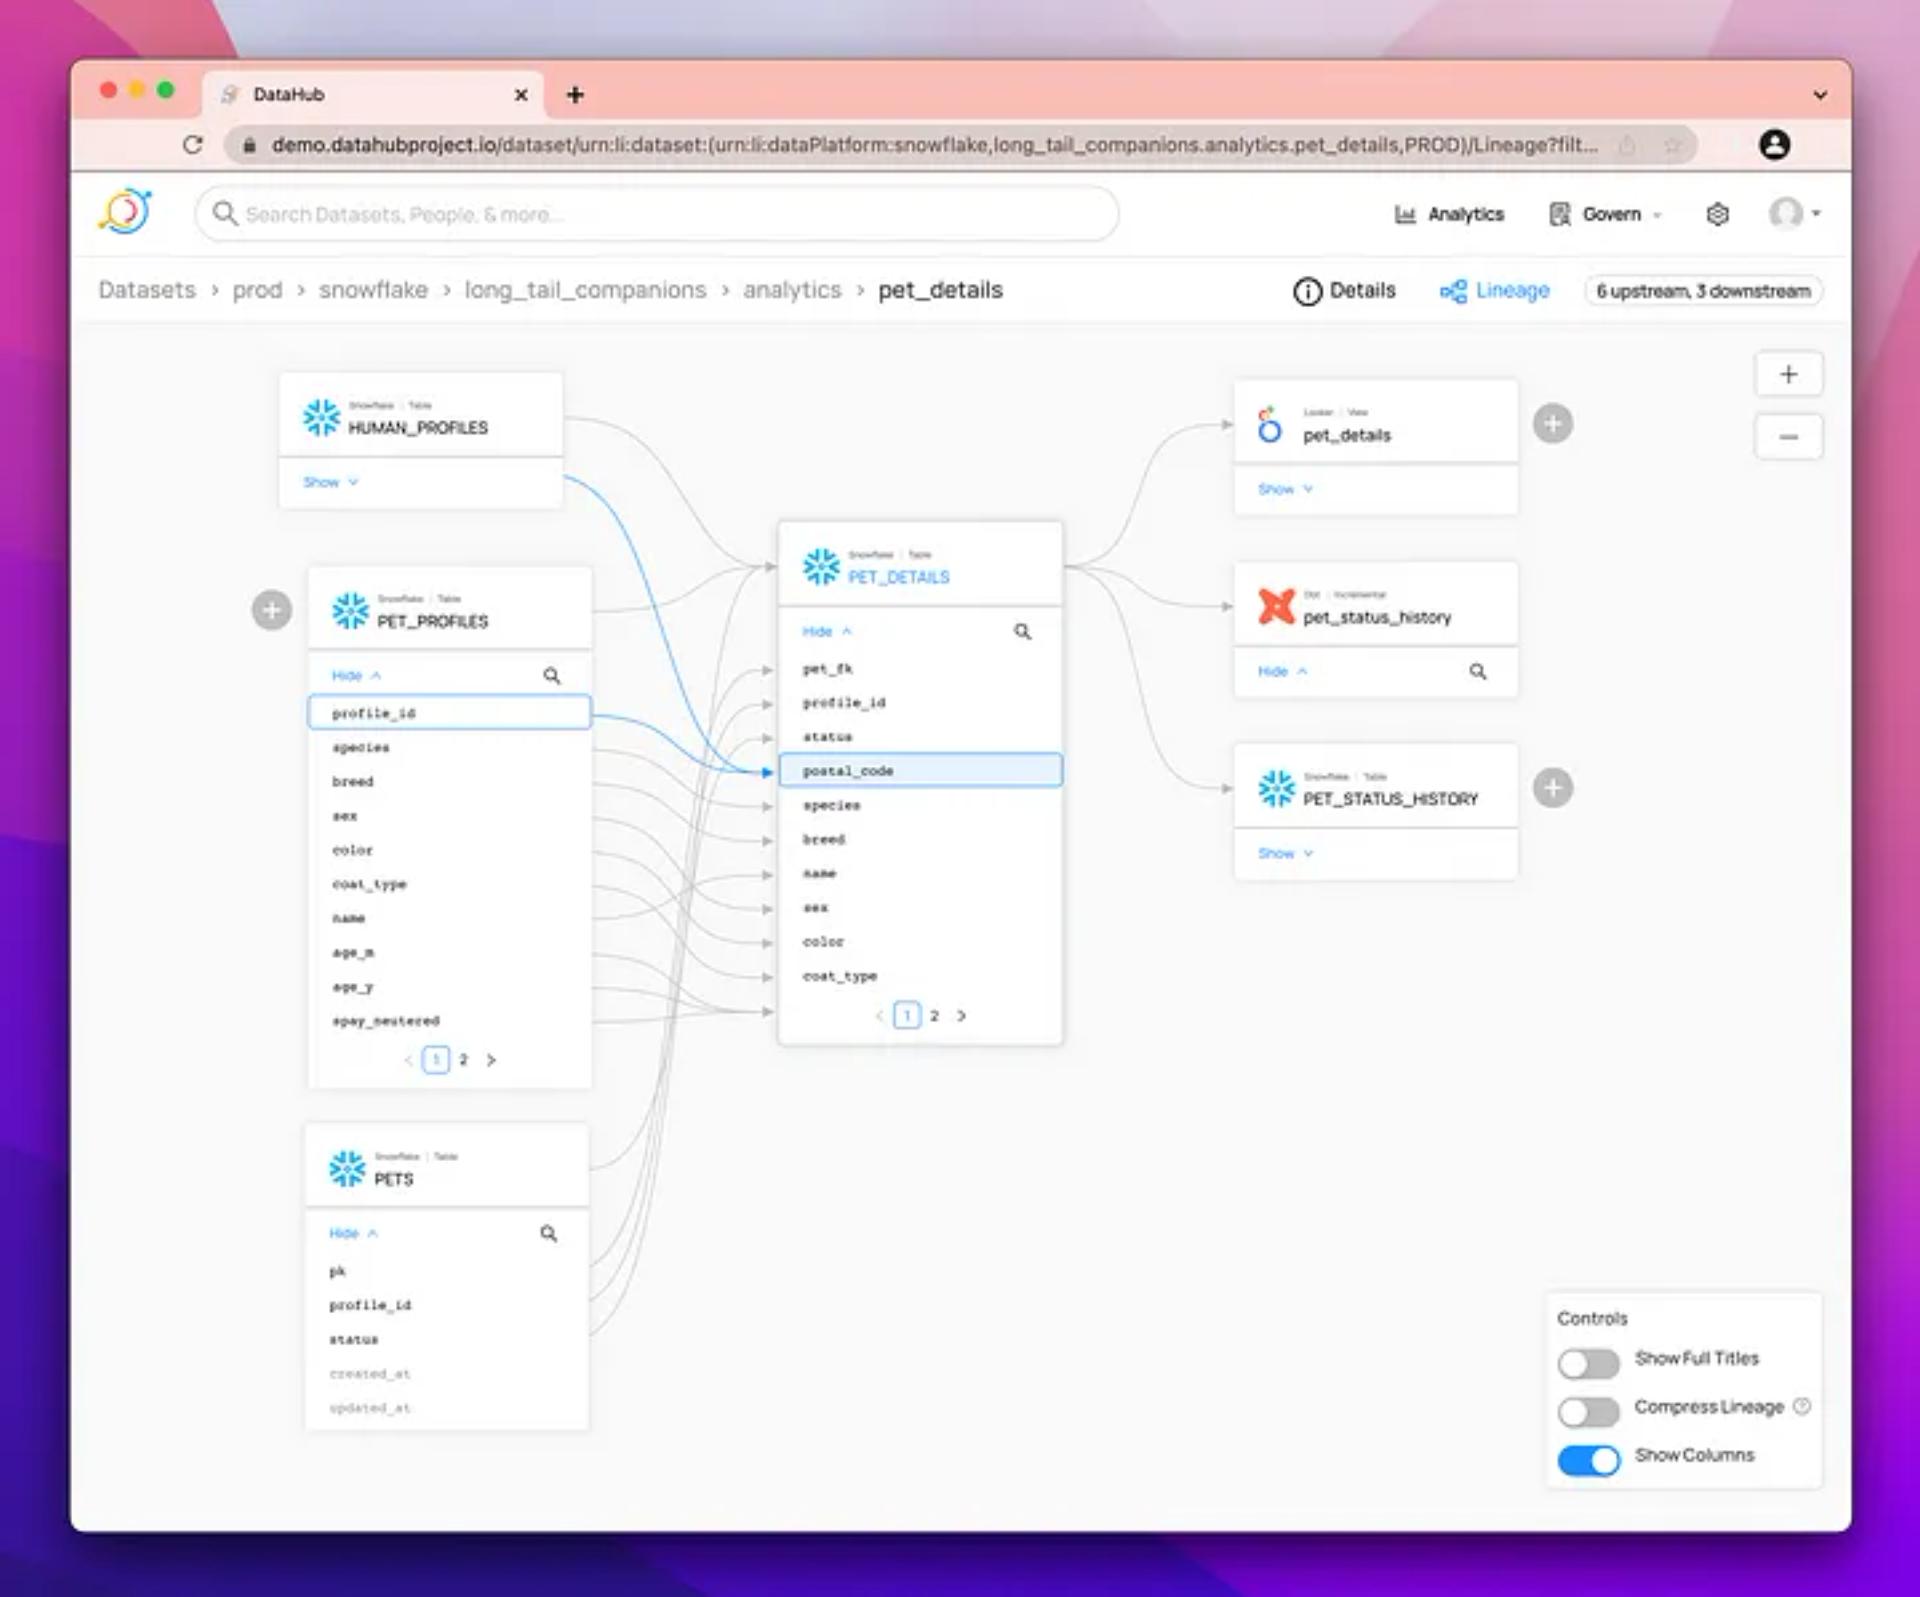Disable Show Columns switch
1920x1597 pixels.
[1588, 1459]
